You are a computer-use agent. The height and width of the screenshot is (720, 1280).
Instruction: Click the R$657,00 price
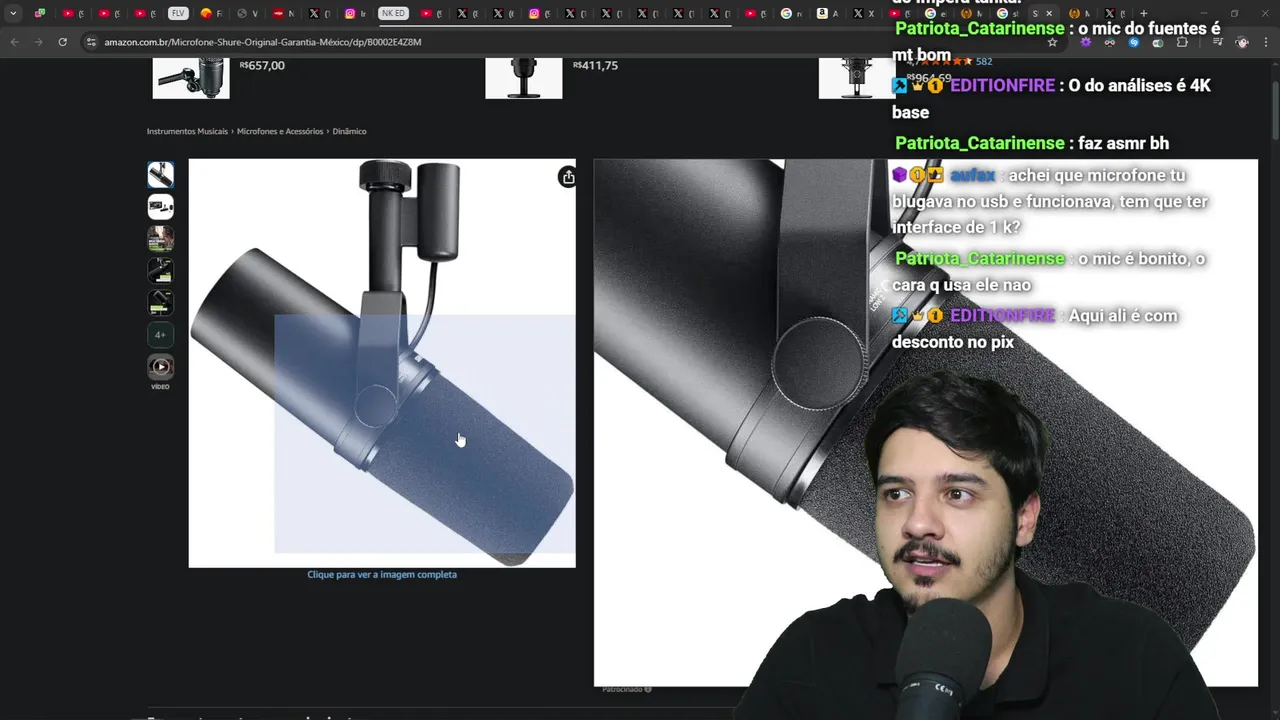point(262,66)
